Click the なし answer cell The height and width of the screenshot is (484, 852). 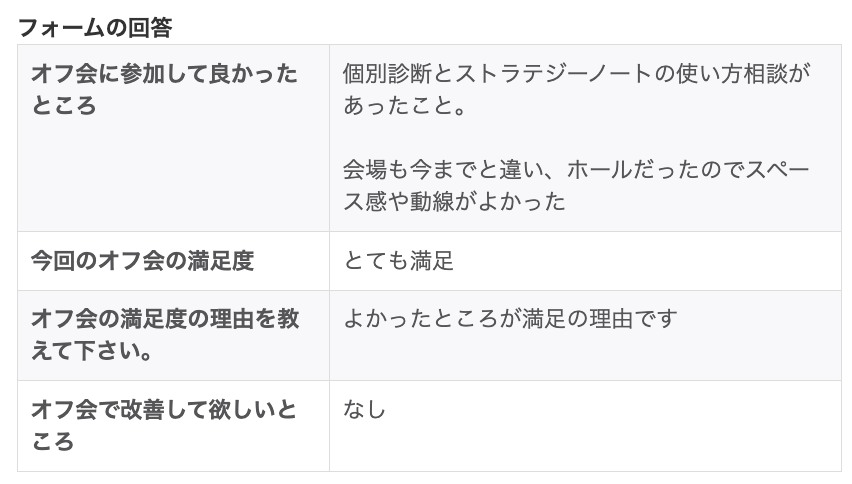point(364,409)
